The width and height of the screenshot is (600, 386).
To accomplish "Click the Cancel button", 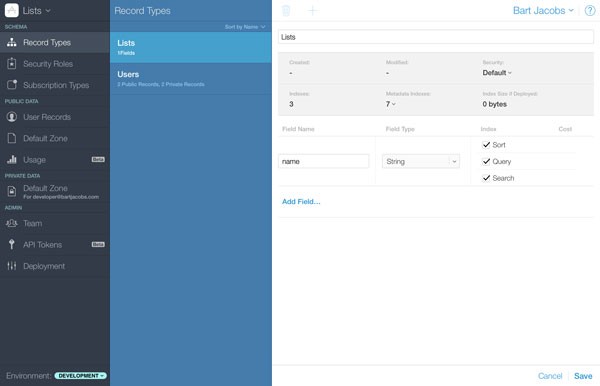I will 550,376.
